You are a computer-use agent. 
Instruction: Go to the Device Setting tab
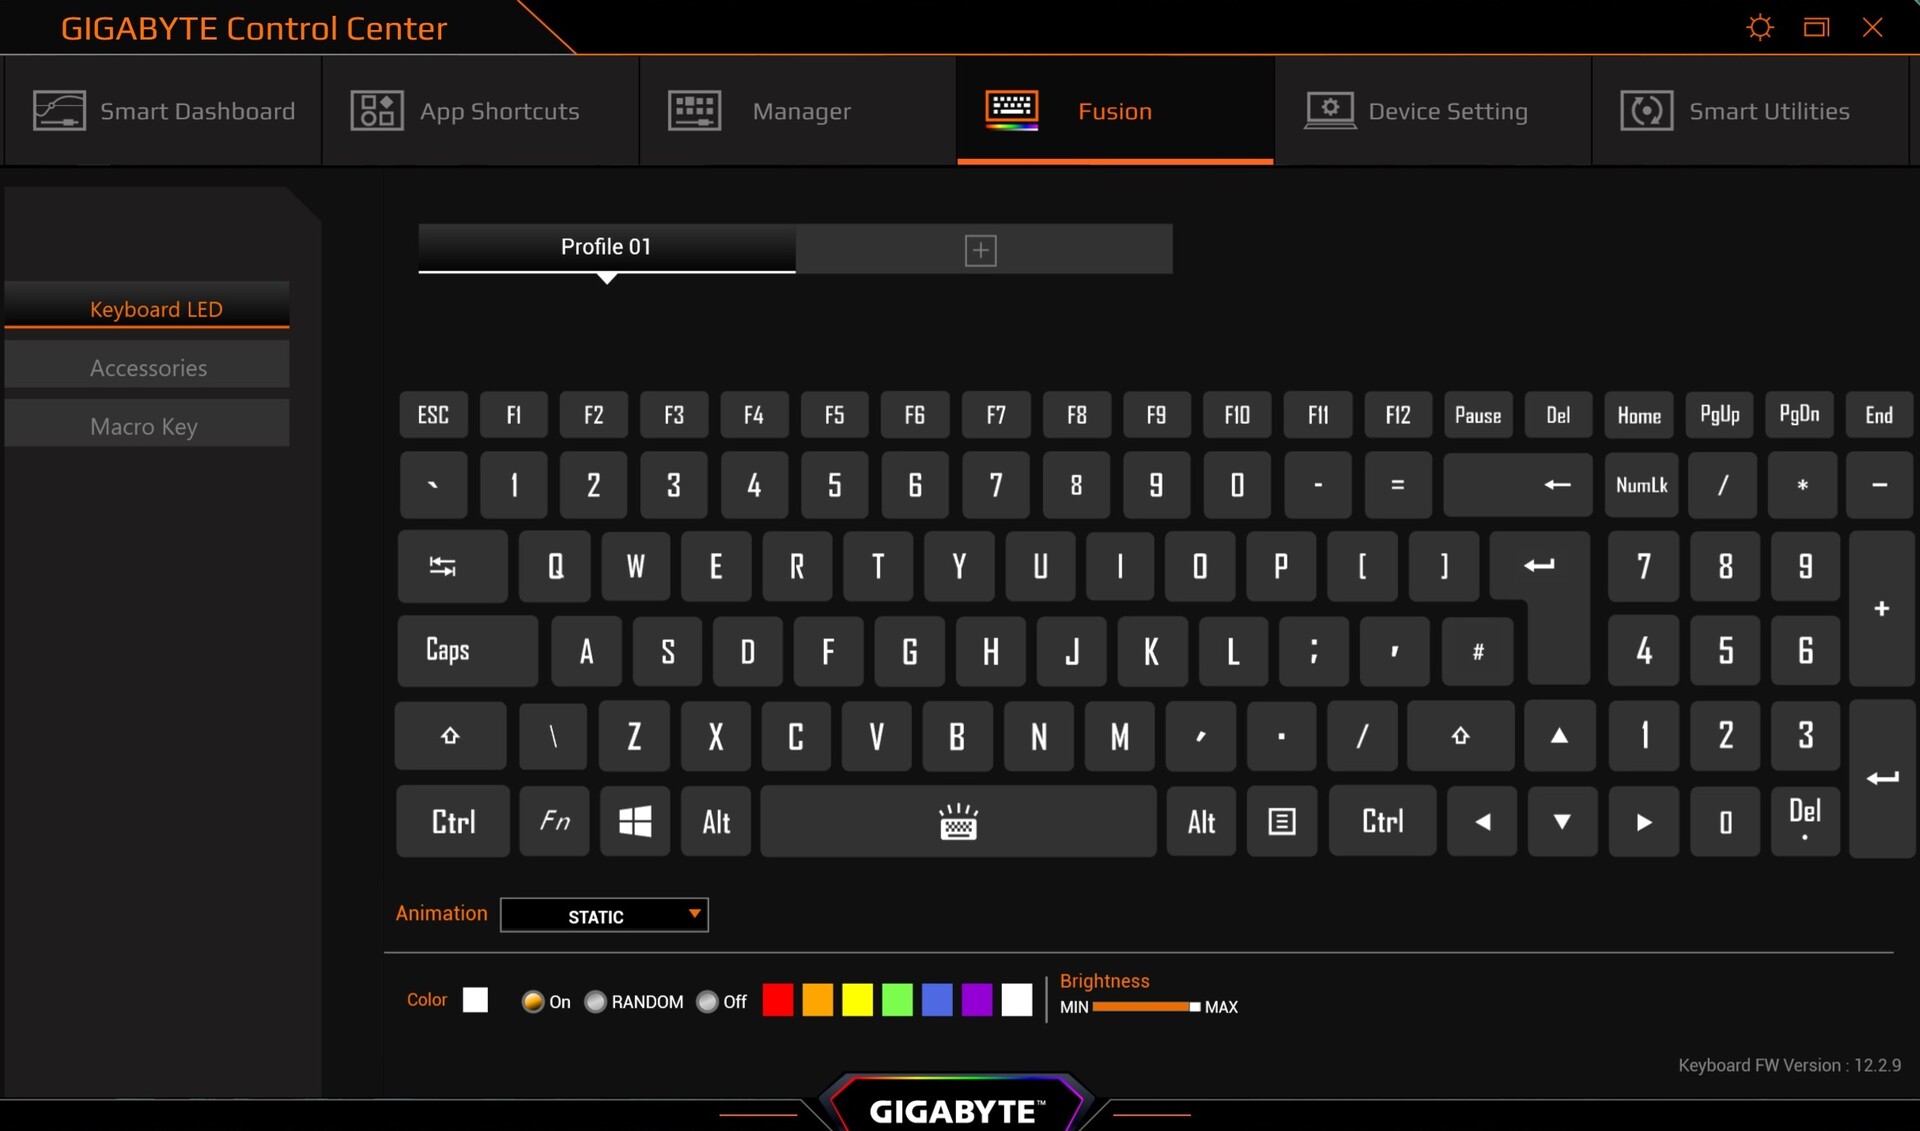click(1432, 111)
